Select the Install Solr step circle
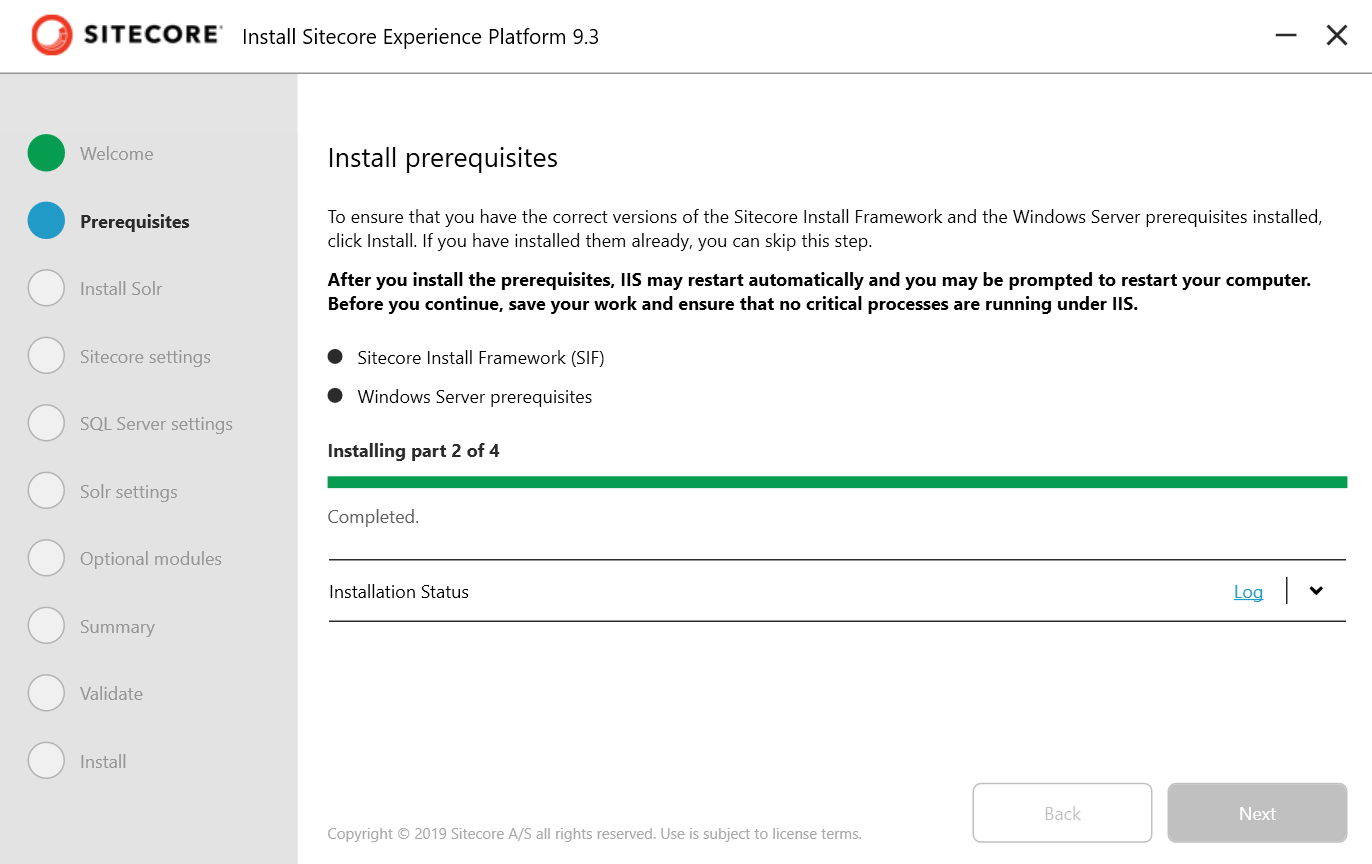The height and width of the screenshot is (864, 1372). [46, 288]
